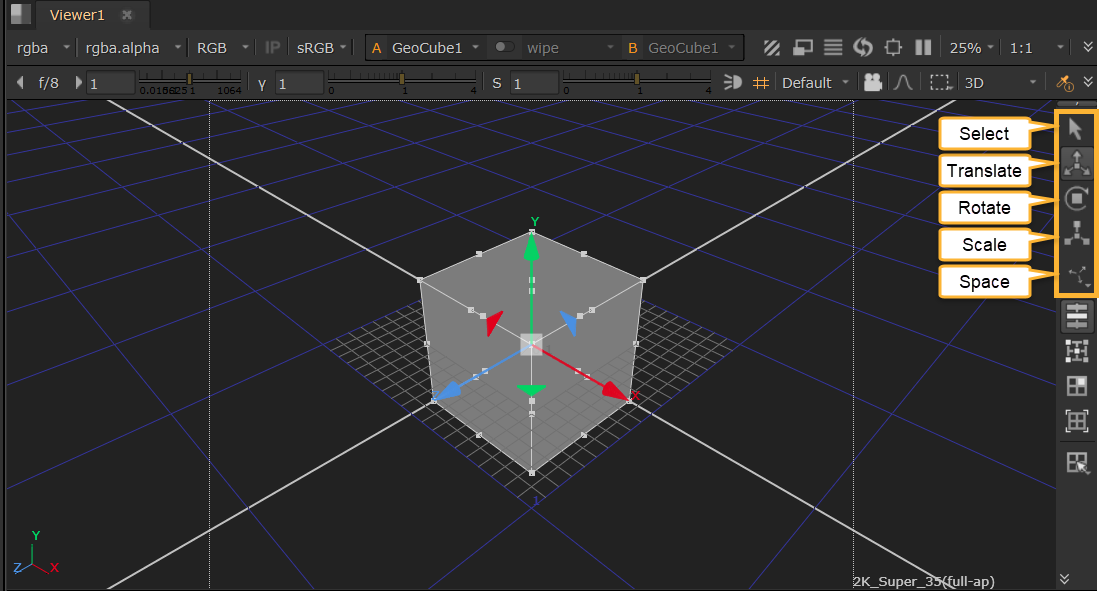Close the Viewer1 tab
Image resolution: width=1099 pixels, height=591 pixels.
pyautogui.click(x=127, y=15)
